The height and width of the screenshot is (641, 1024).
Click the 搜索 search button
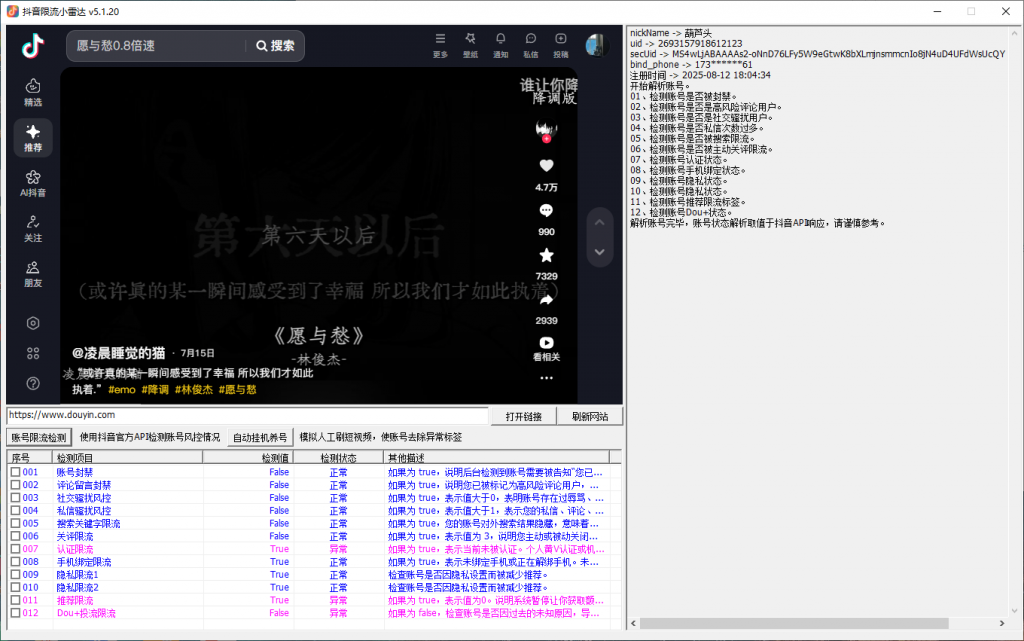pos(275,46)
